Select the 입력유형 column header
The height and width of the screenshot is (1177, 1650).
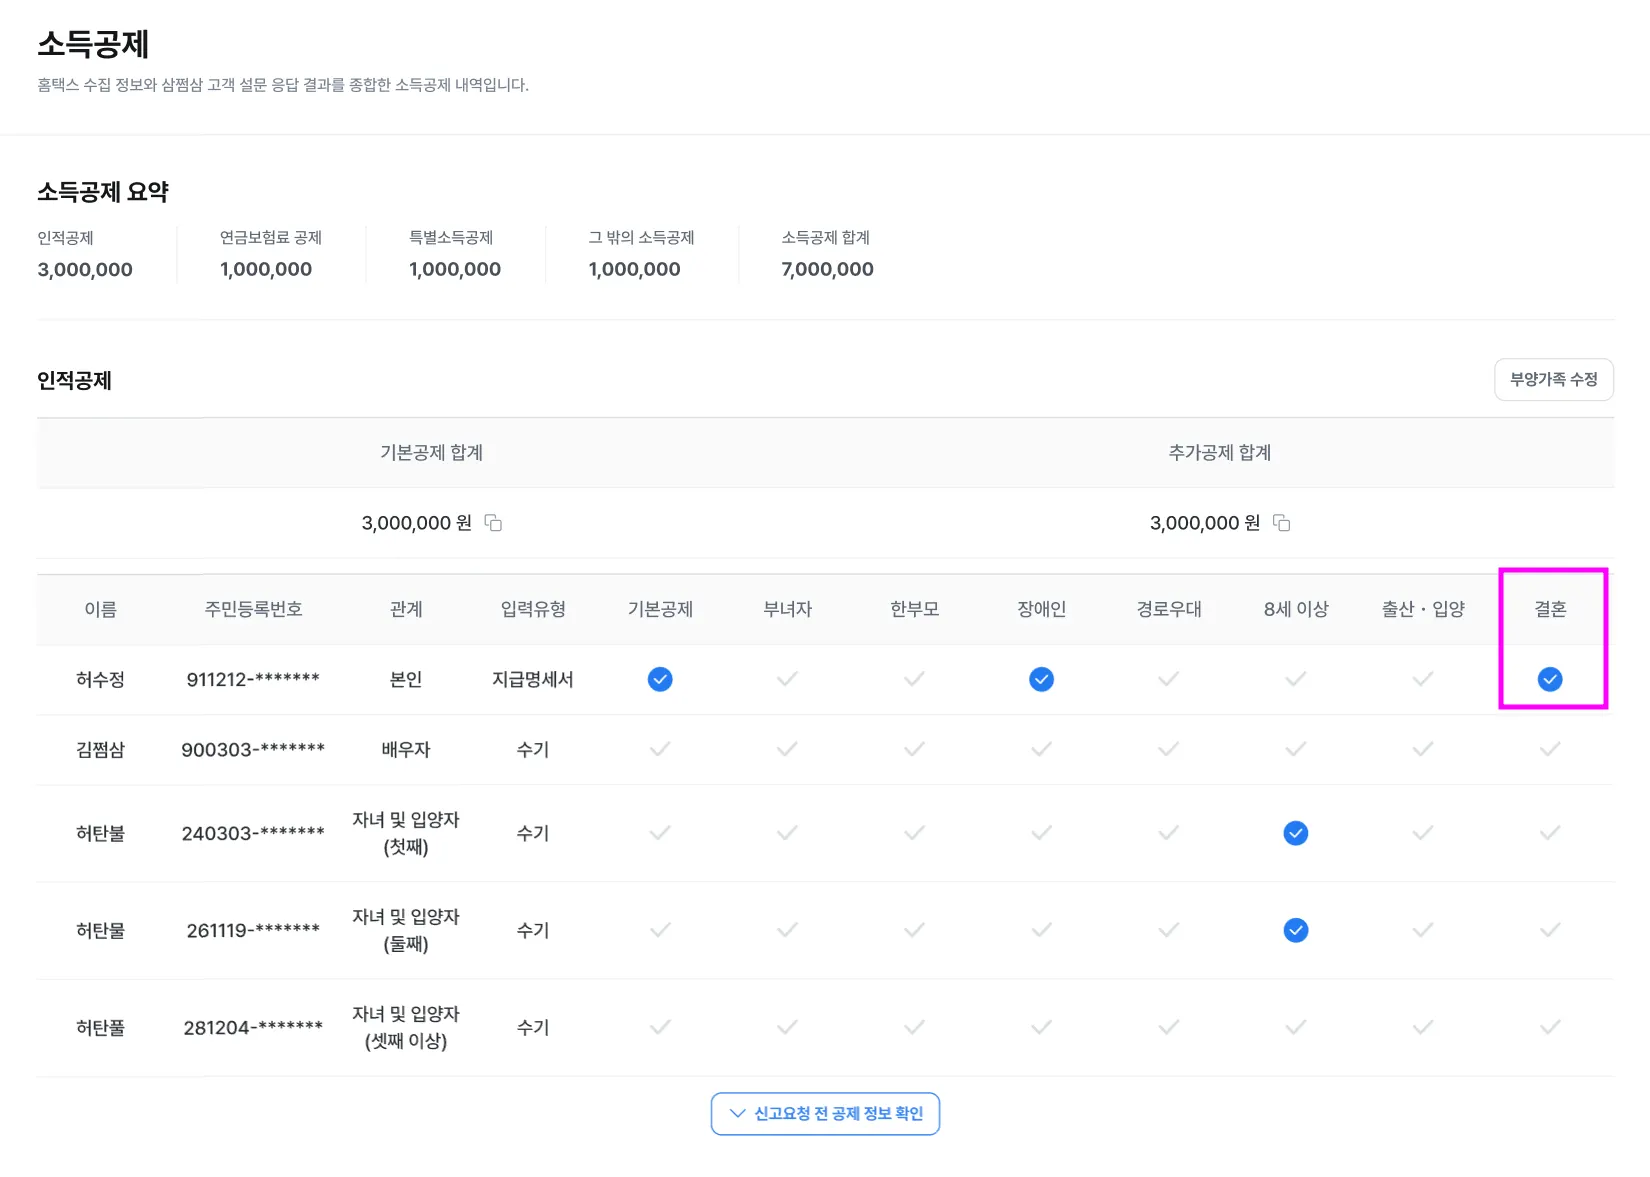(533, 609)
